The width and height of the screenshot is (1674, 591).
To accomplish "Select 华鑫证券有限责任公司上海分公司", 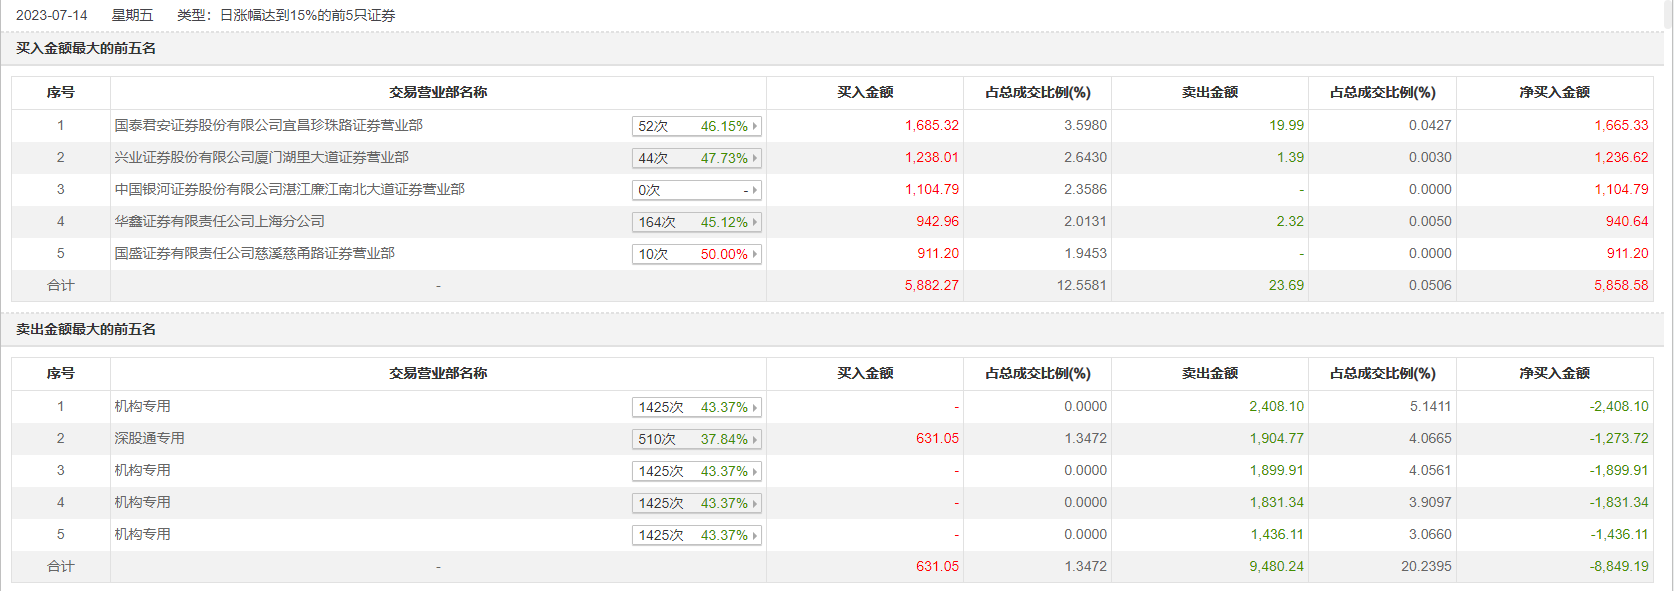I will (x=219, y=221).
